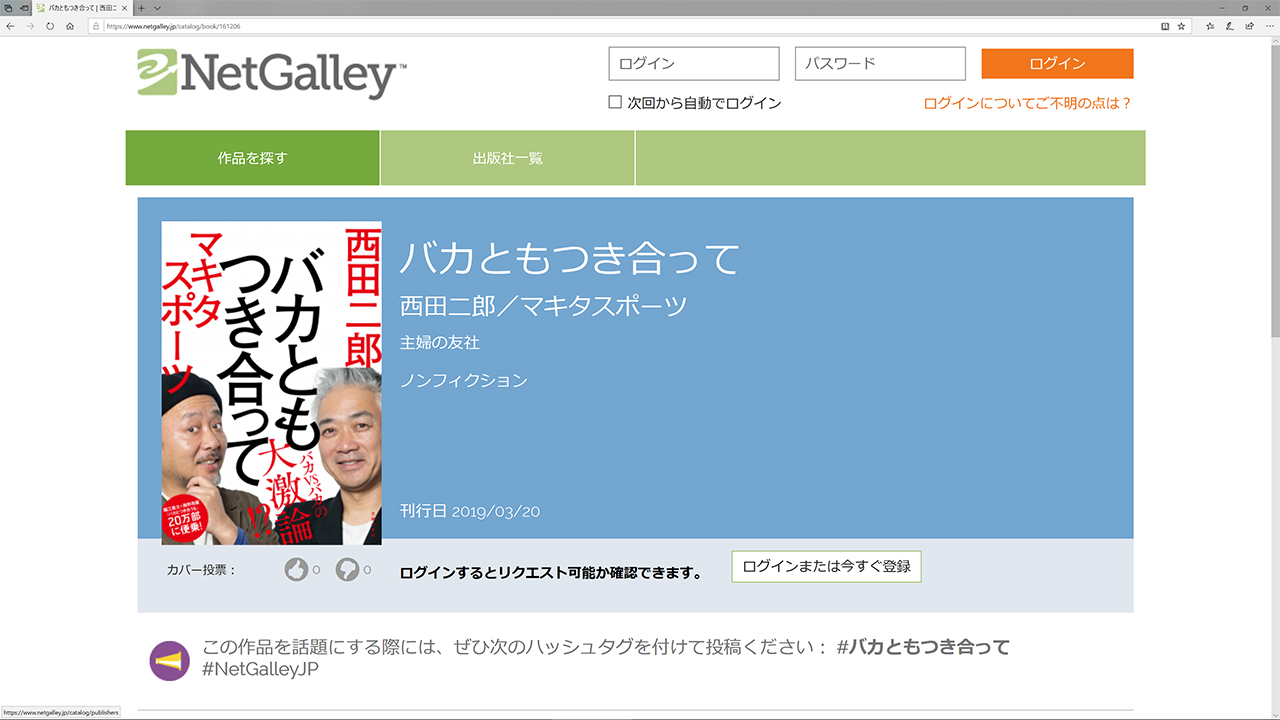
Task: Click the カバー投票 label
Action: coord(201,570)
